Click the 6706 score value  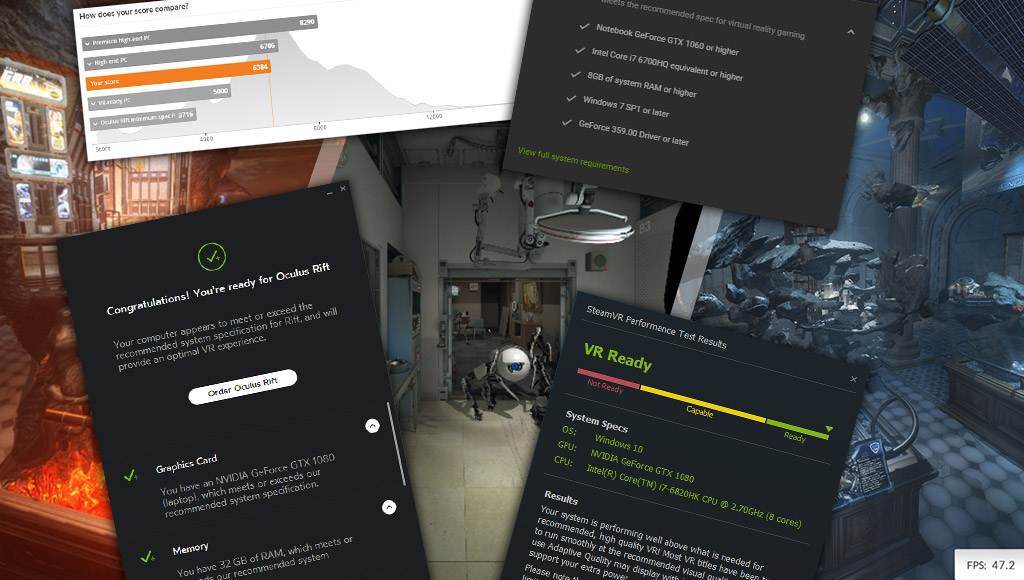[267, 46]
